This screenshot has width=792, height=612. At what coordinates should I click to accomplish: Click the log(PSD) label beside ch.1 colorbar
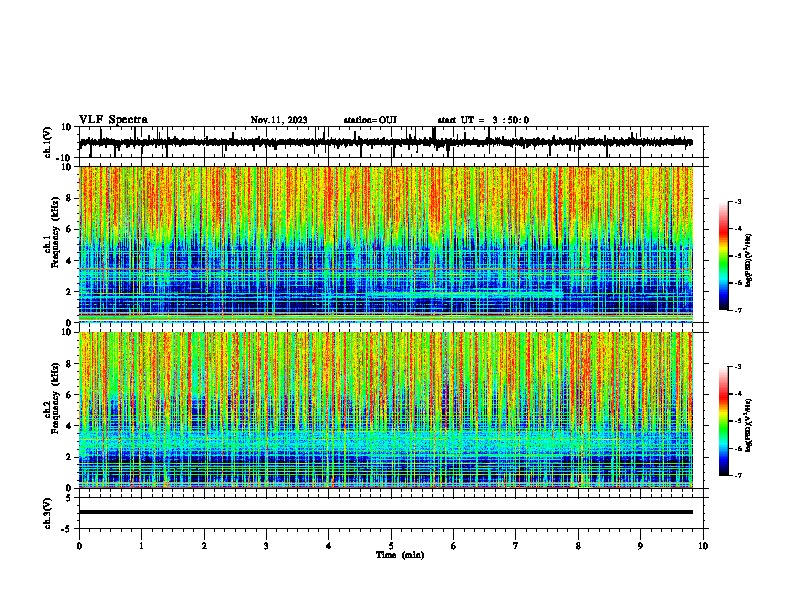[x=748, y=261]
